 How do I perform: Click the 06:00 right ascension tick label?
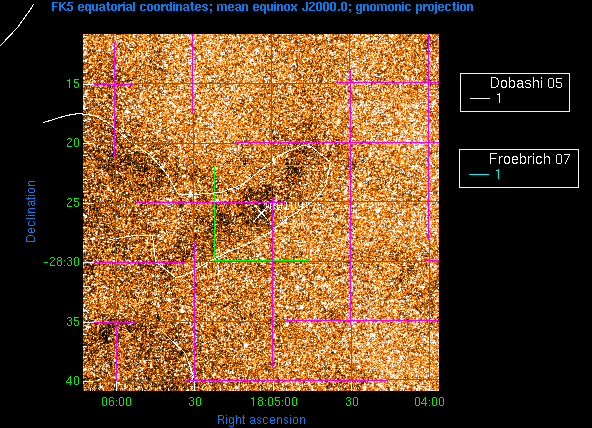pyautogui.click(x=116, y=402)
